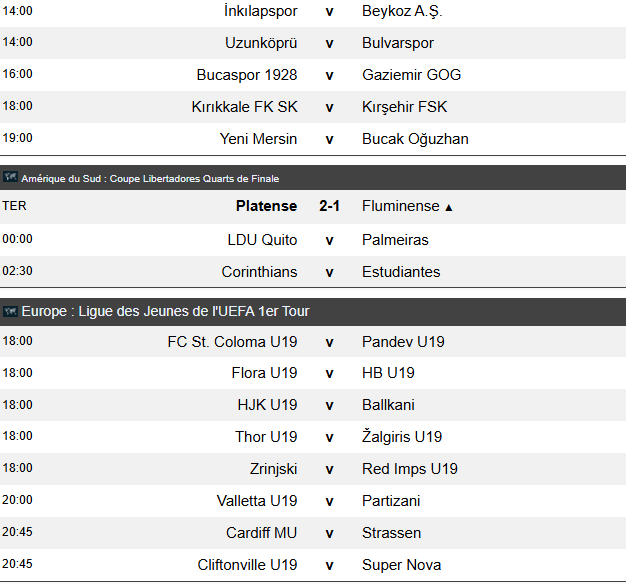This screenshot has height=585, width=626.
Task: Expand the arrow next to Fluminense
Action: point(449,208)
